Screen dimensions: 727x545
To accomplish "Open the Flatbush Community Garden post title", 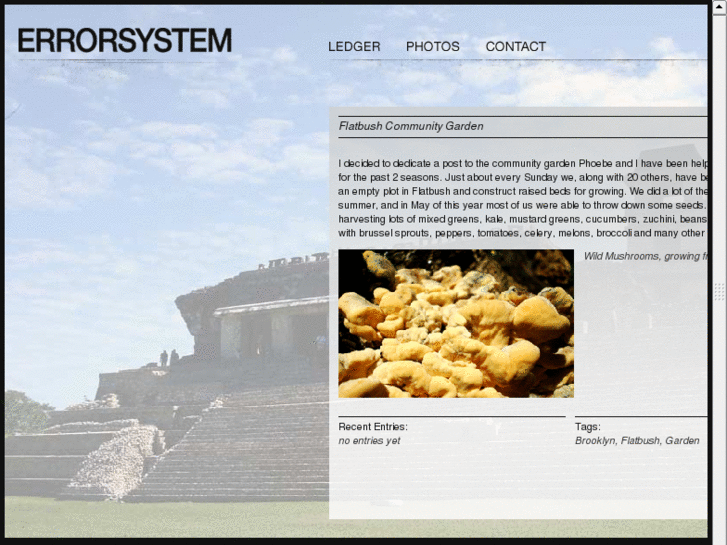I will [x=411, y=126].
